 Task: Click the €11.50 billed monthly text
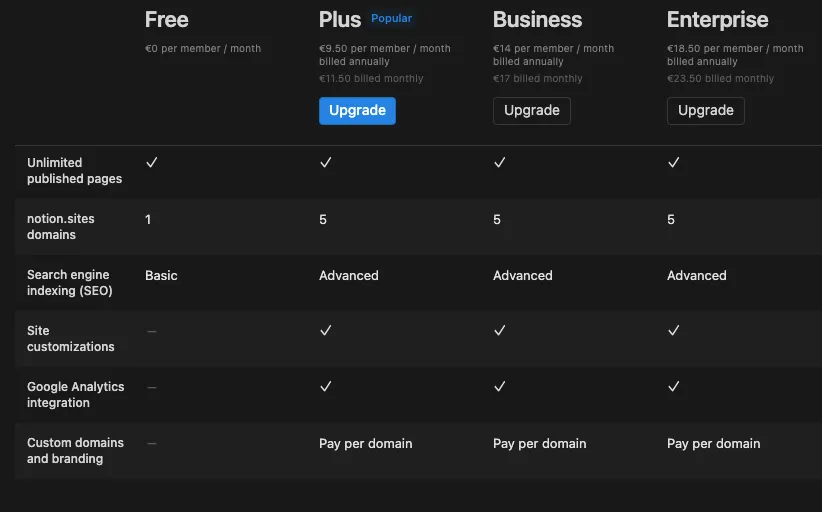[371, 79]
